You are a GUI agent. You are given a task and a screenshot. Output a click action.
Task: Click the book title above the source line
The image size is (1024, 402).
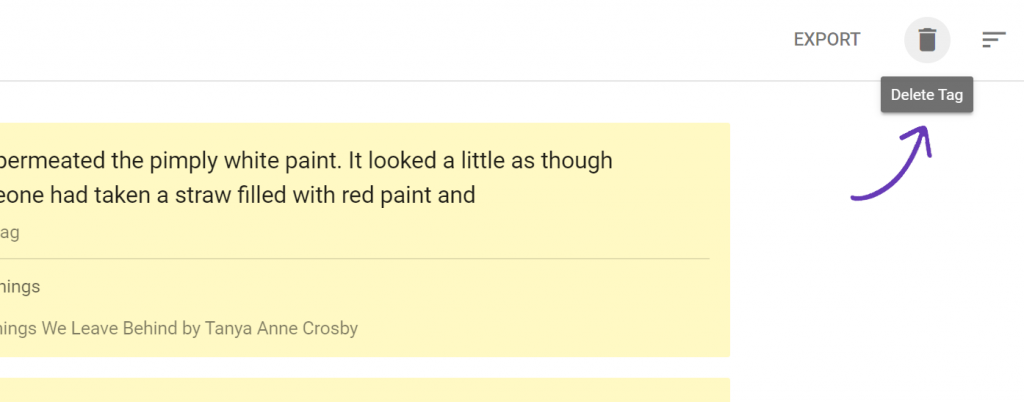[20, 286]
